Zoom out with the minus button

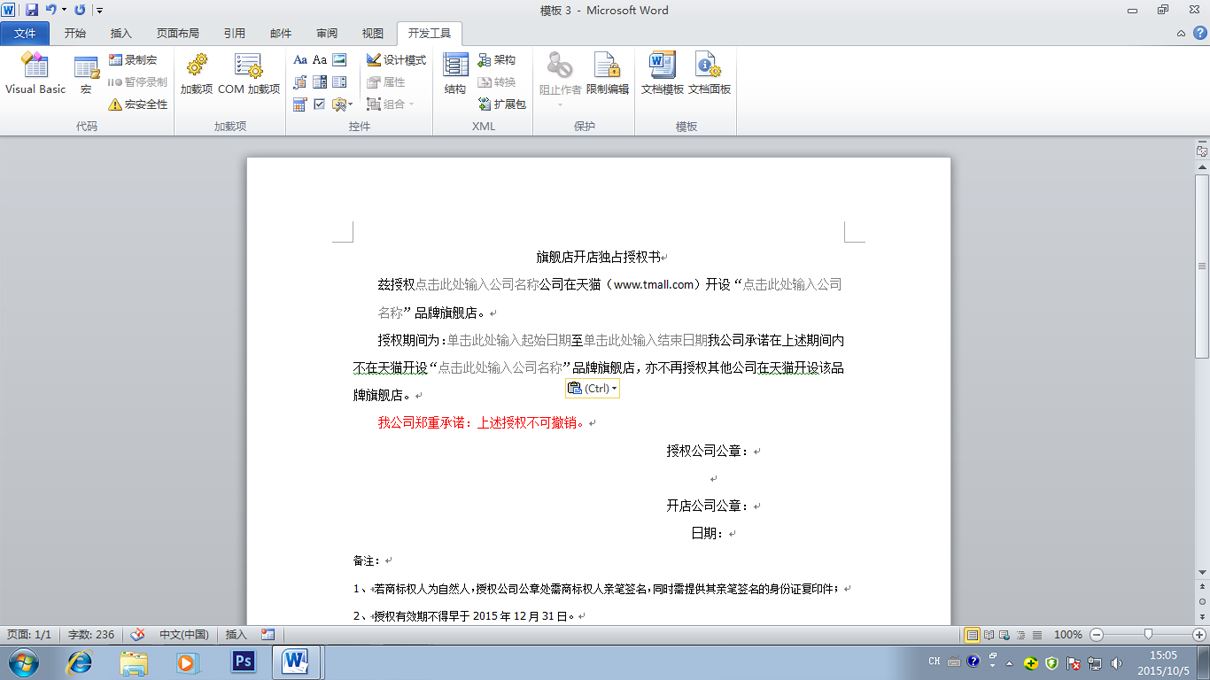tap(1096, 634)
